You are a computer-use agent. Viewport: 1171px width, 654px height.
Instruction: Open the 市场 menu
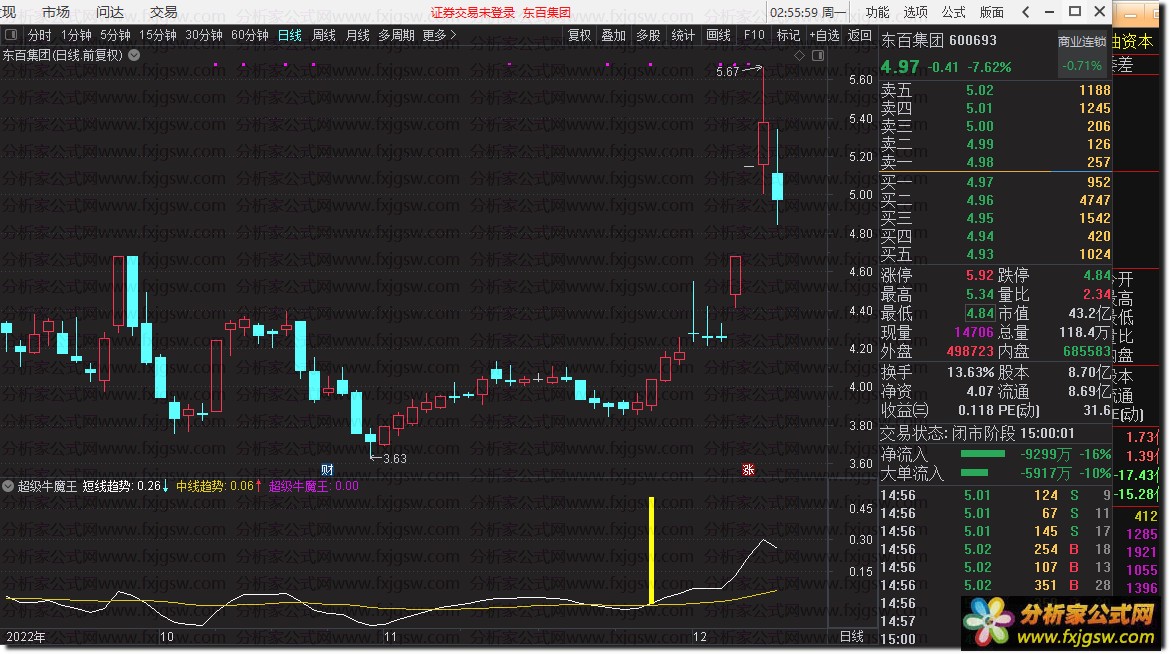[x=56, y=12]
